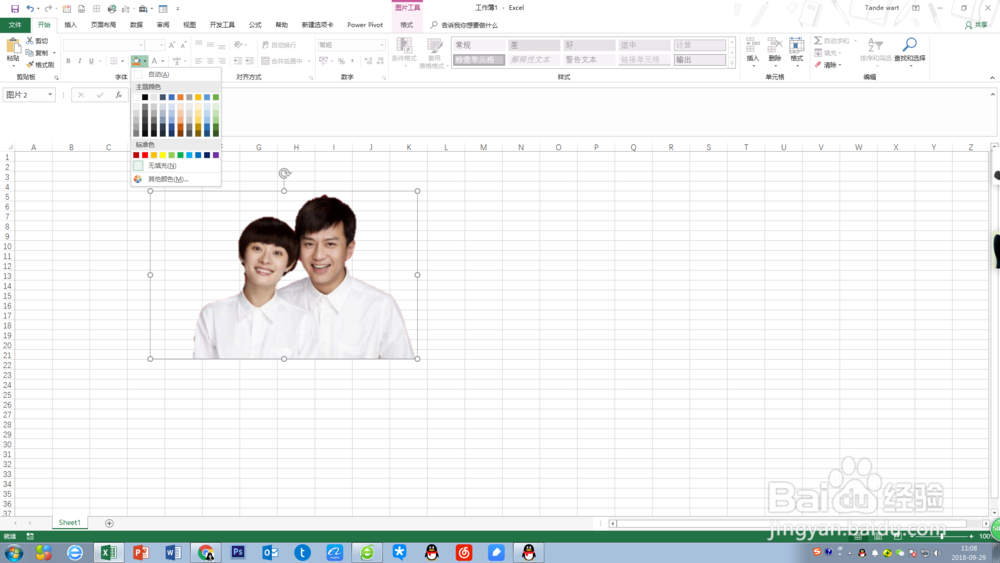Click the Format cells (格式) icon
The image size is (1000, 563).
(797, 45)
